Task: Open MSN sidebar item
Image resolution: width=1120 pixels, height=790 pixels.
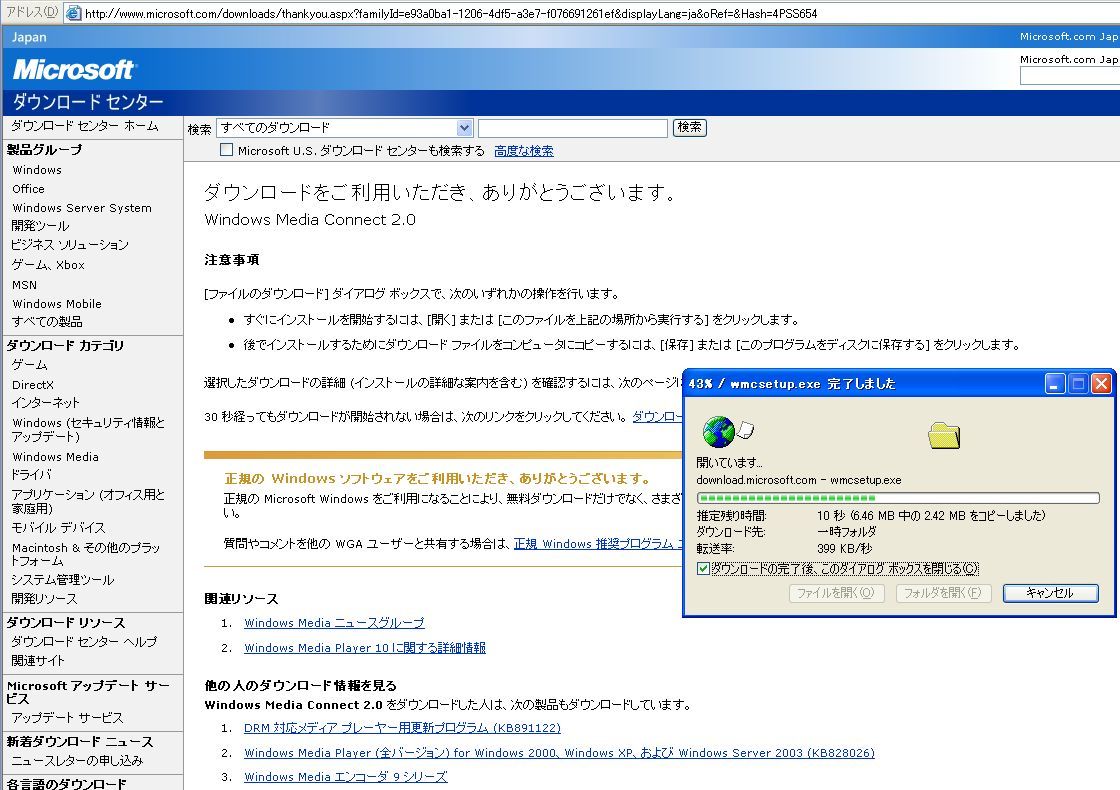Action: point(24,284)
